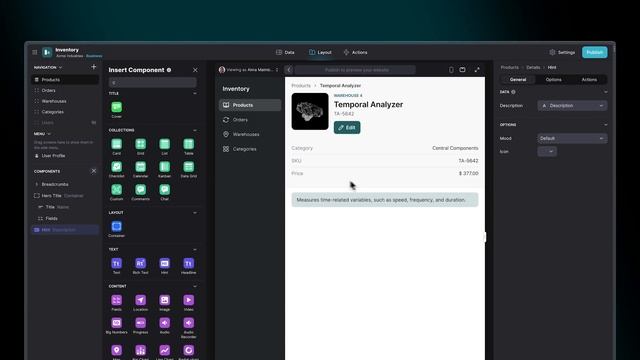Click the Temporal Analyzer product thumbnail
Viewport: 640px width, 360px height.
pyautogui.click(x=310, y=111)
